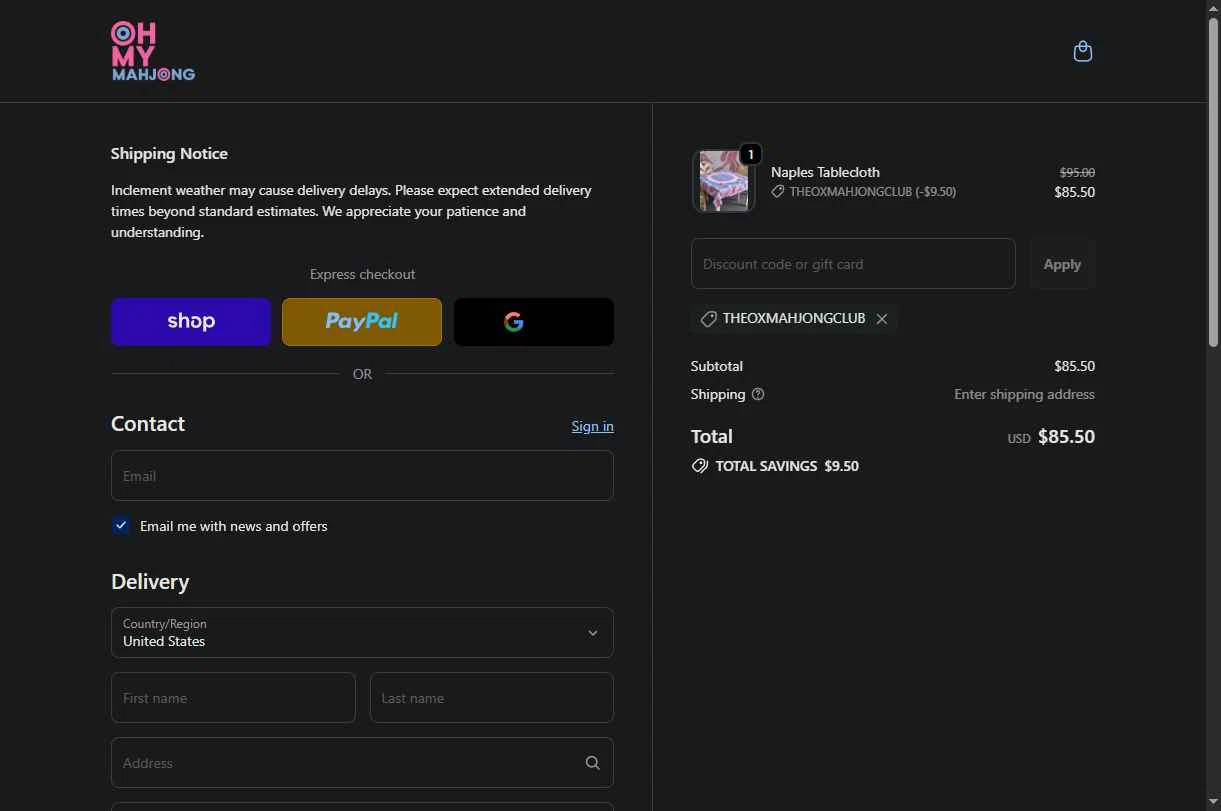Screen dimensions: 1221x811
Task: Uncheck Email me with news and offers
Action: click(121, 526)
